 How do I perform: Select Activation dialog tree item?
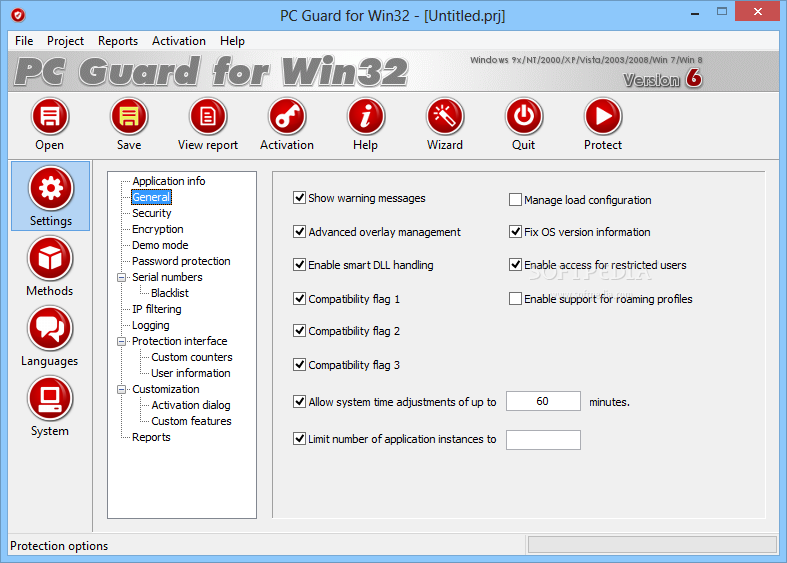191,405
